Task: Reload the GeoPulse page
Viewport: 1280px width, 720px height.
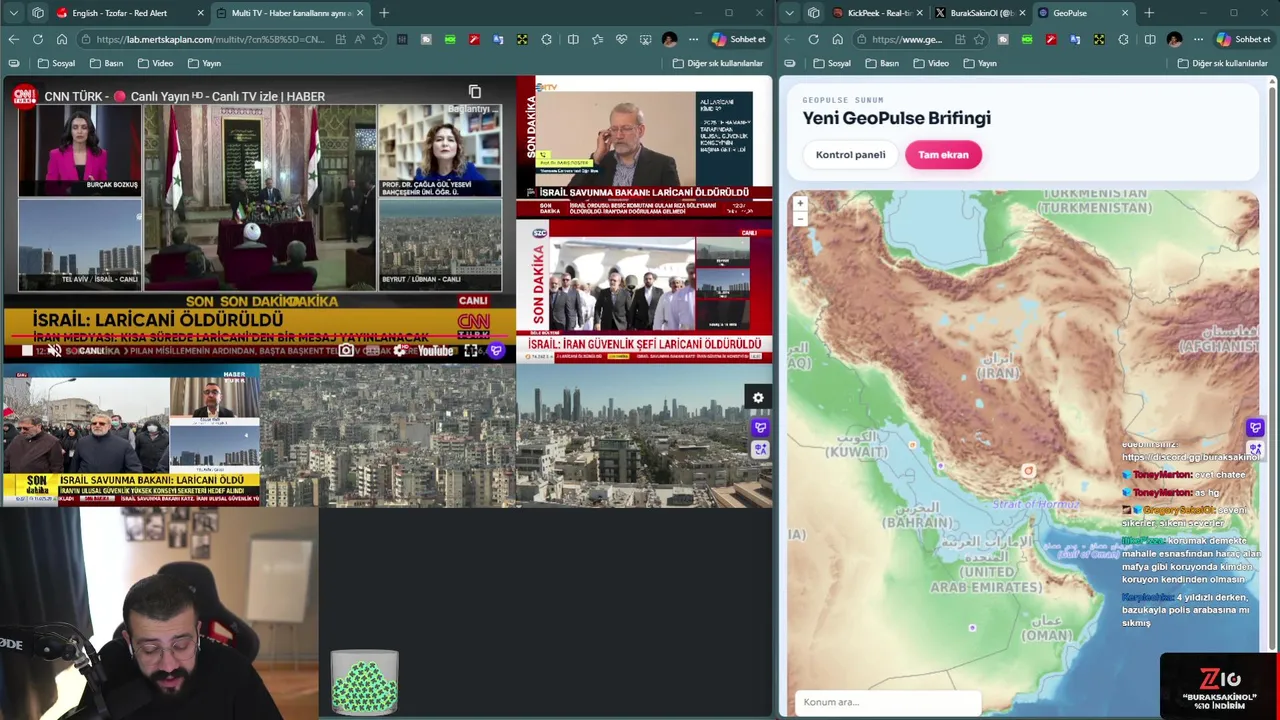Action: tap(813, 39)
